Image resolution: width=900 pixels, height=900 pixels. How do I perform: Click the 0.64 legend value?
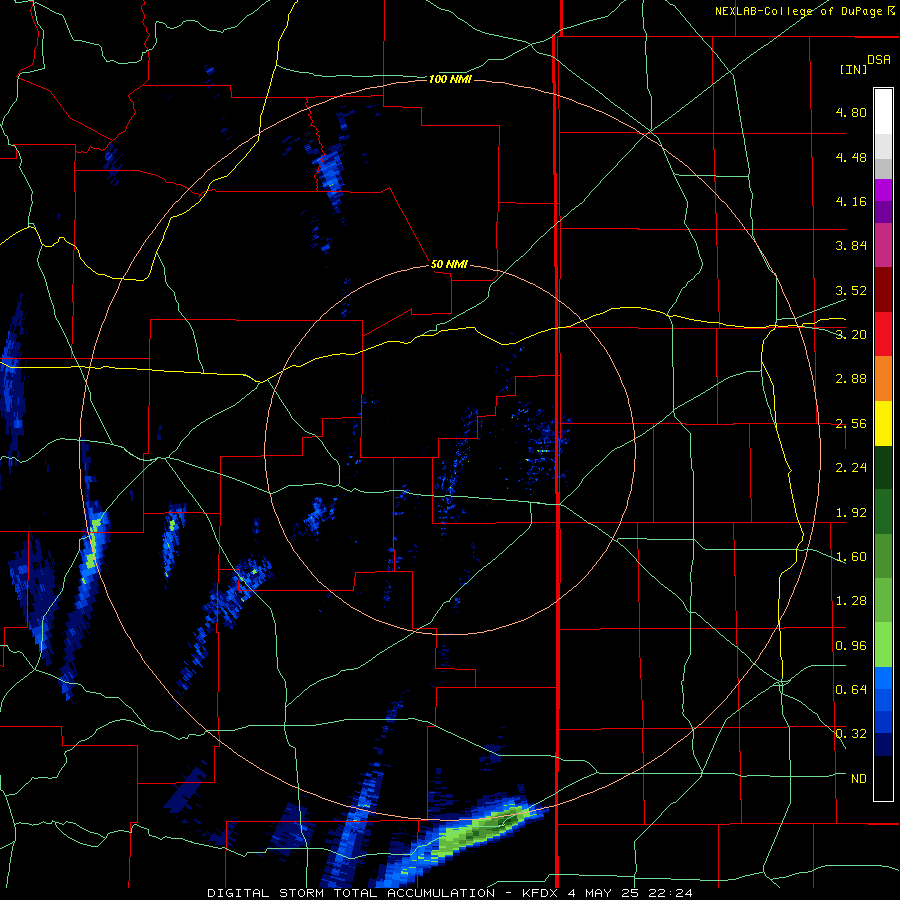tap(851, 690)
